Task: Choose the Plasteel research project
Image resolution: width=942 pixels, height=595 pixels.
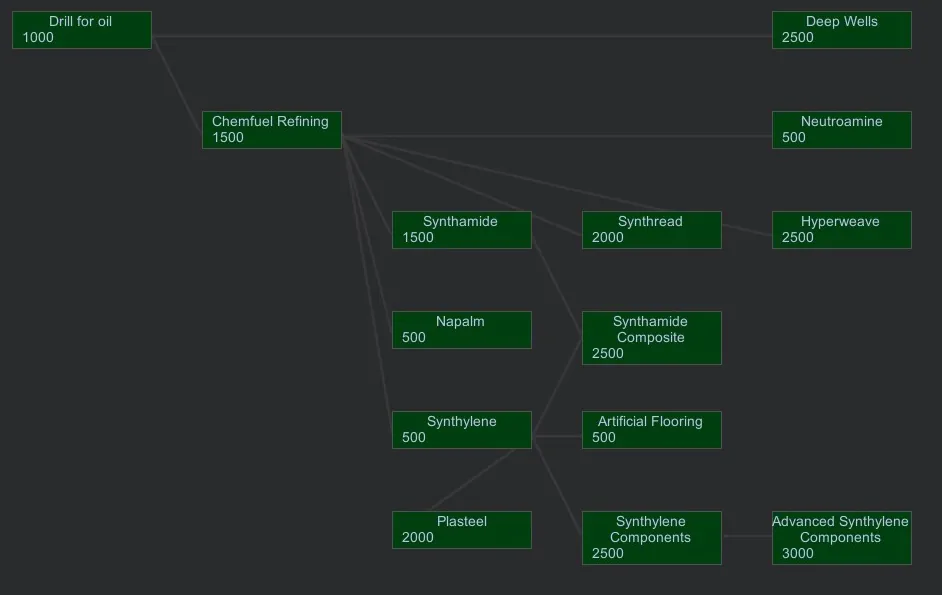Action: pos(461,530)
